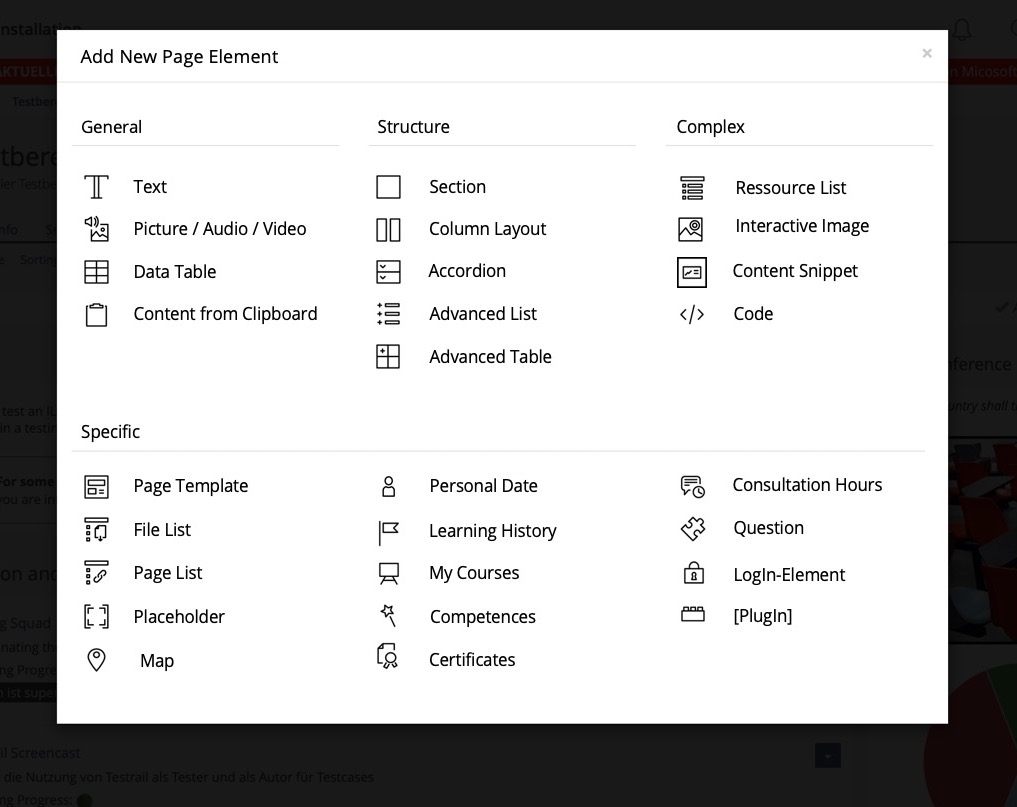Click the Text element icon

[96, 187]
